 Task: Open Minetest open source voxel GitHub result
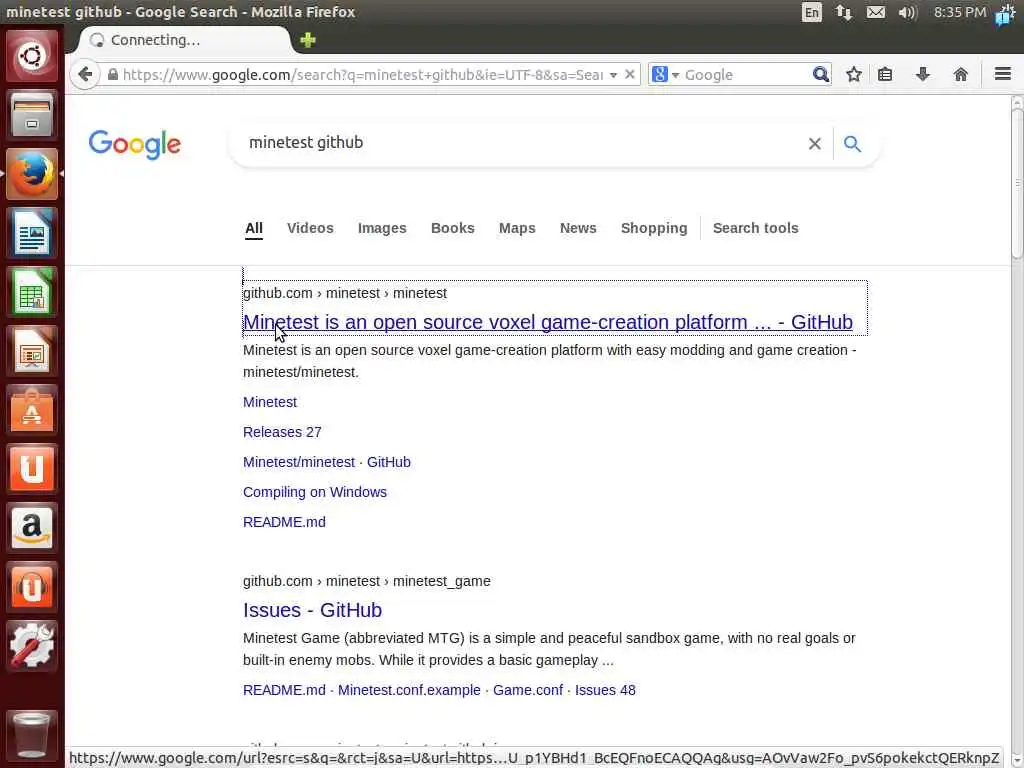(547, 322)
